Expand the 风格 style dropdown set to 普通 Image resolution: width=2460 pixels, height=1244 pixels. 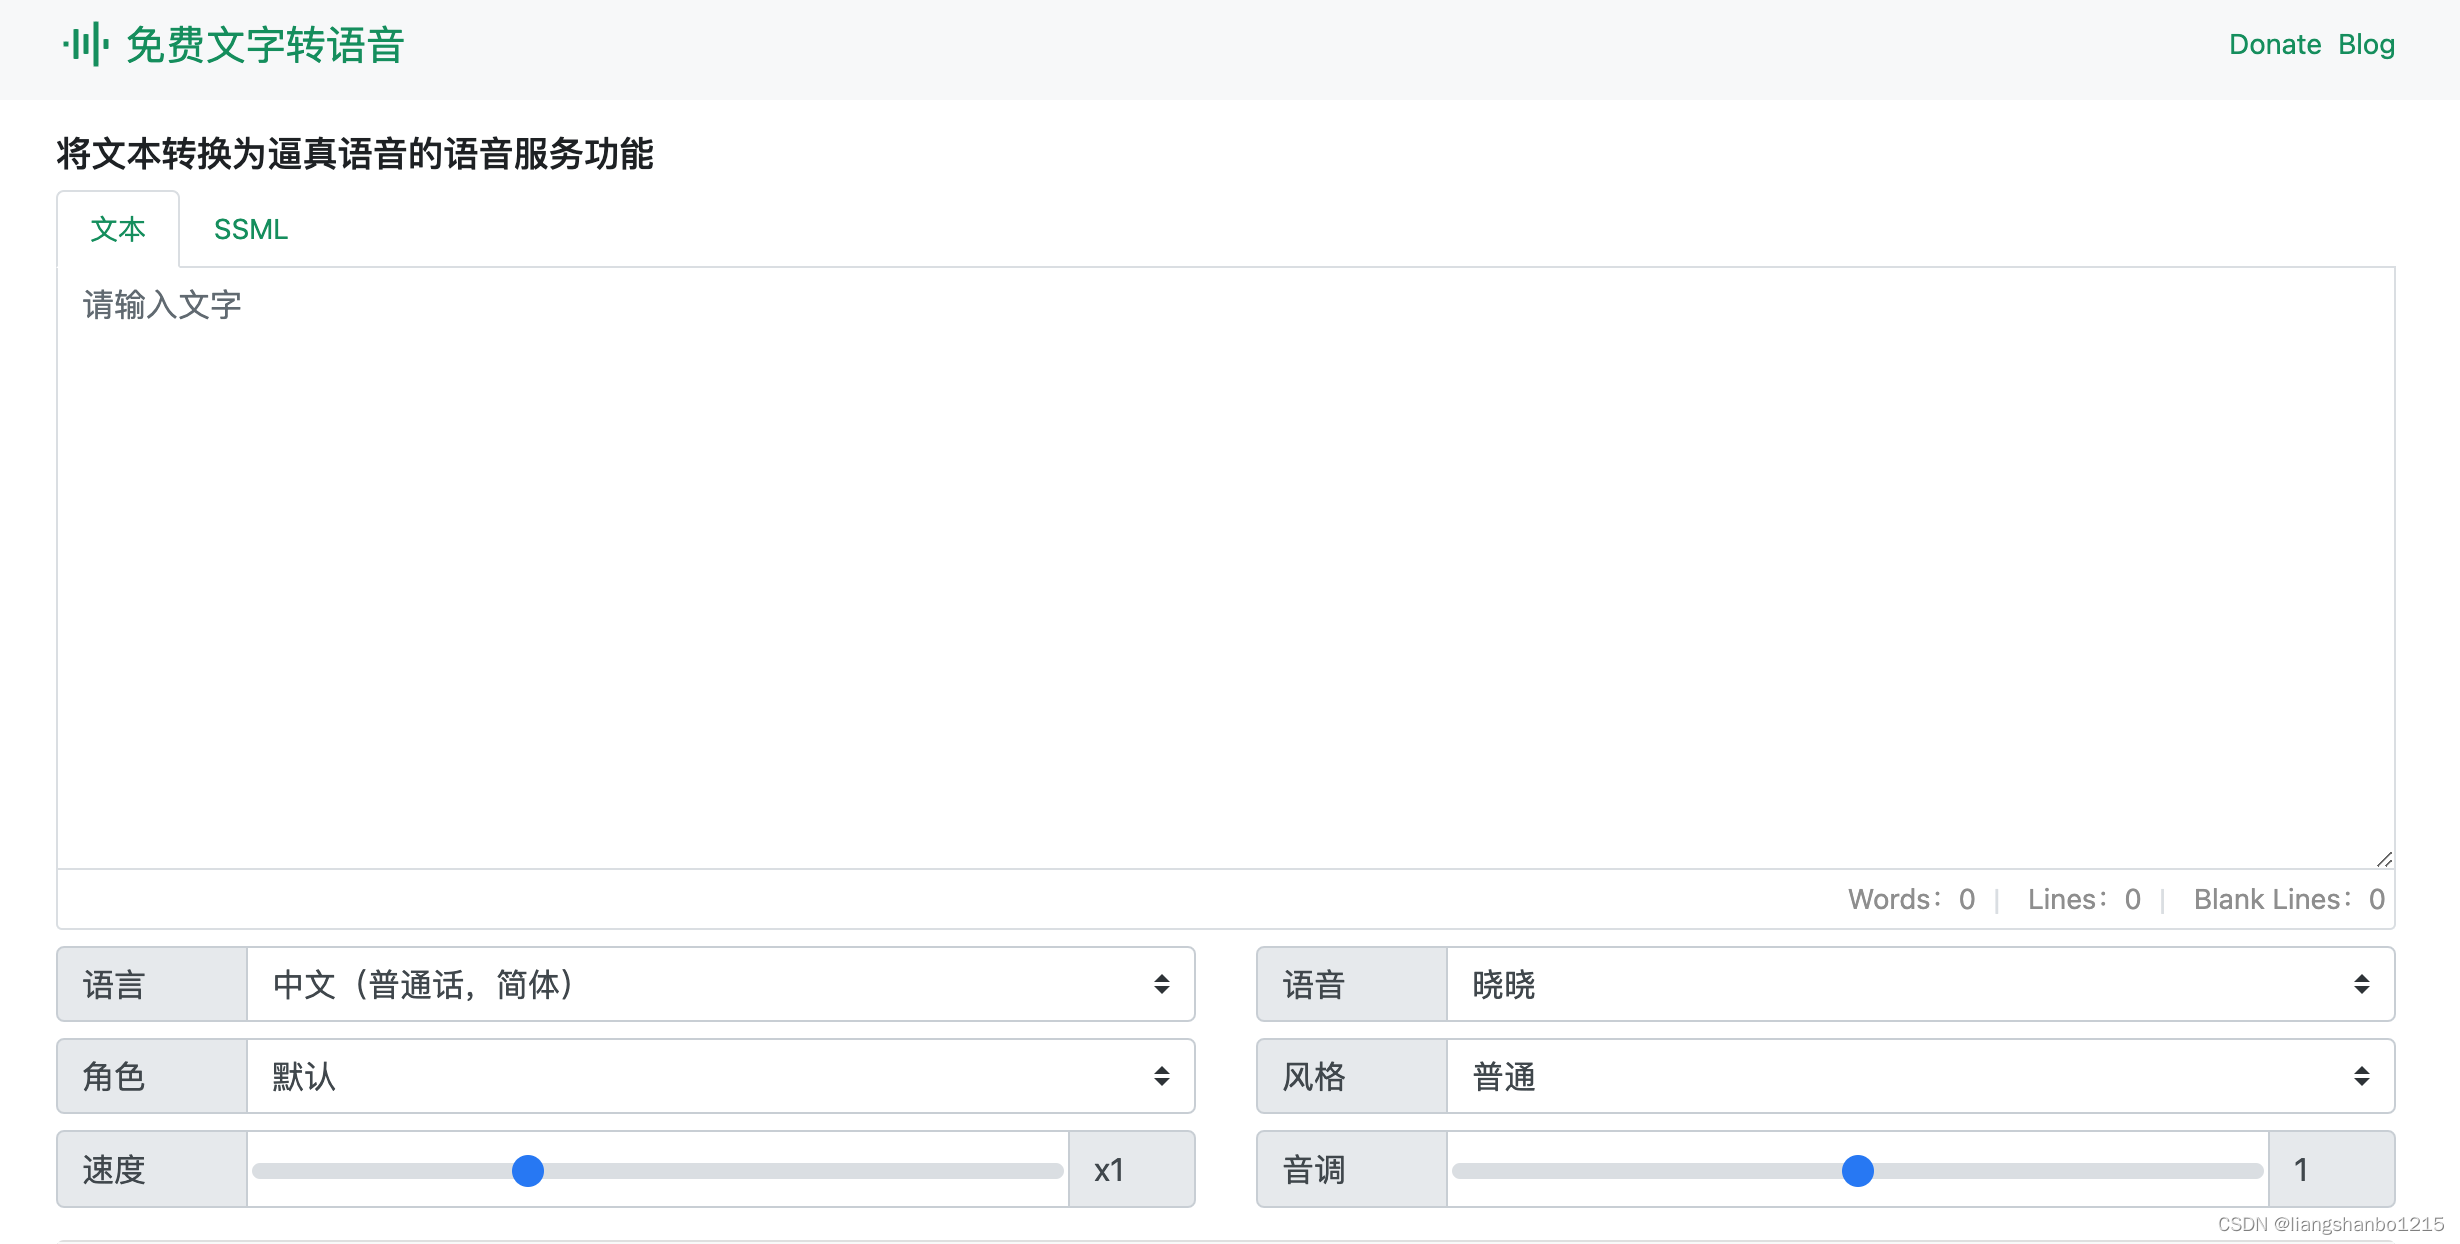click(x=1900, y=1077)
